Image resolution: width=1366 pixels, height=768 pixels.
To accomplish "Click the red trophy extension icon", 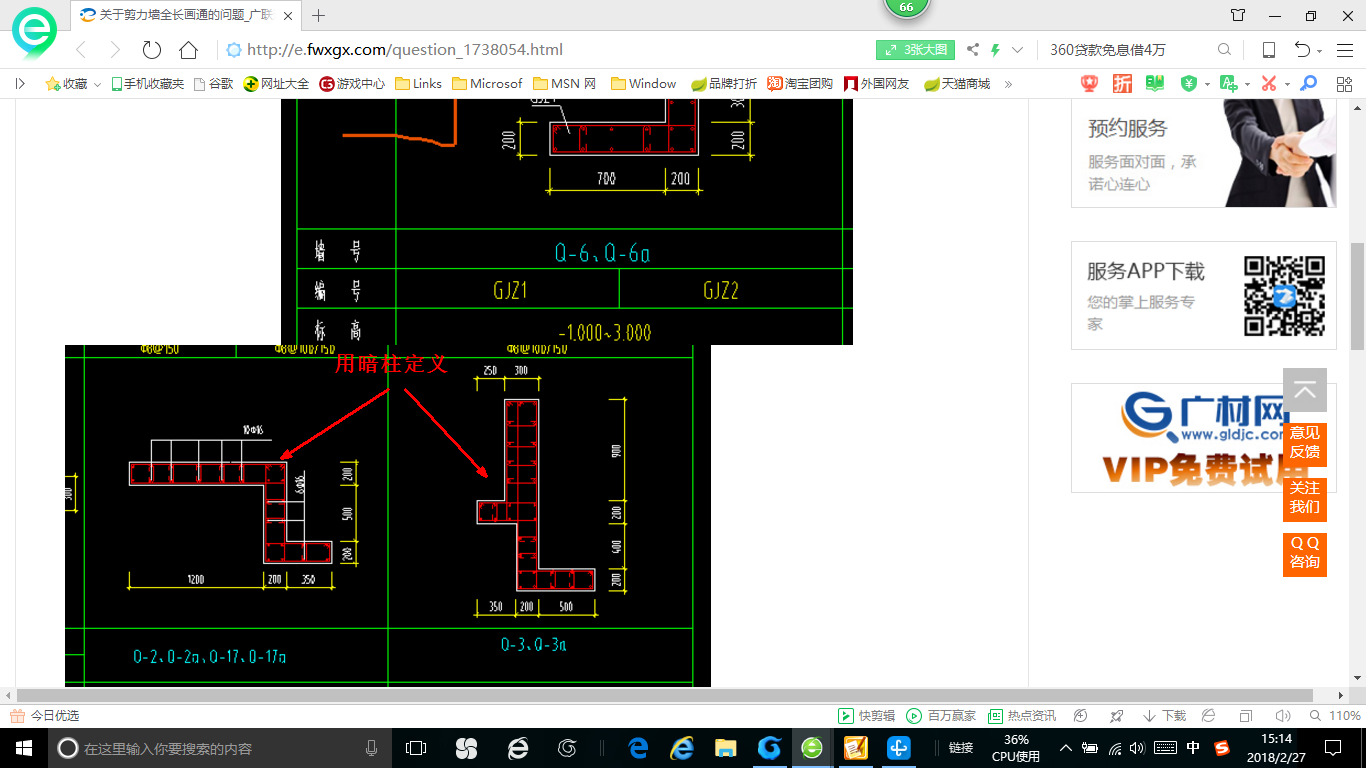I will pyautogui.click(x=1088, y=84).
